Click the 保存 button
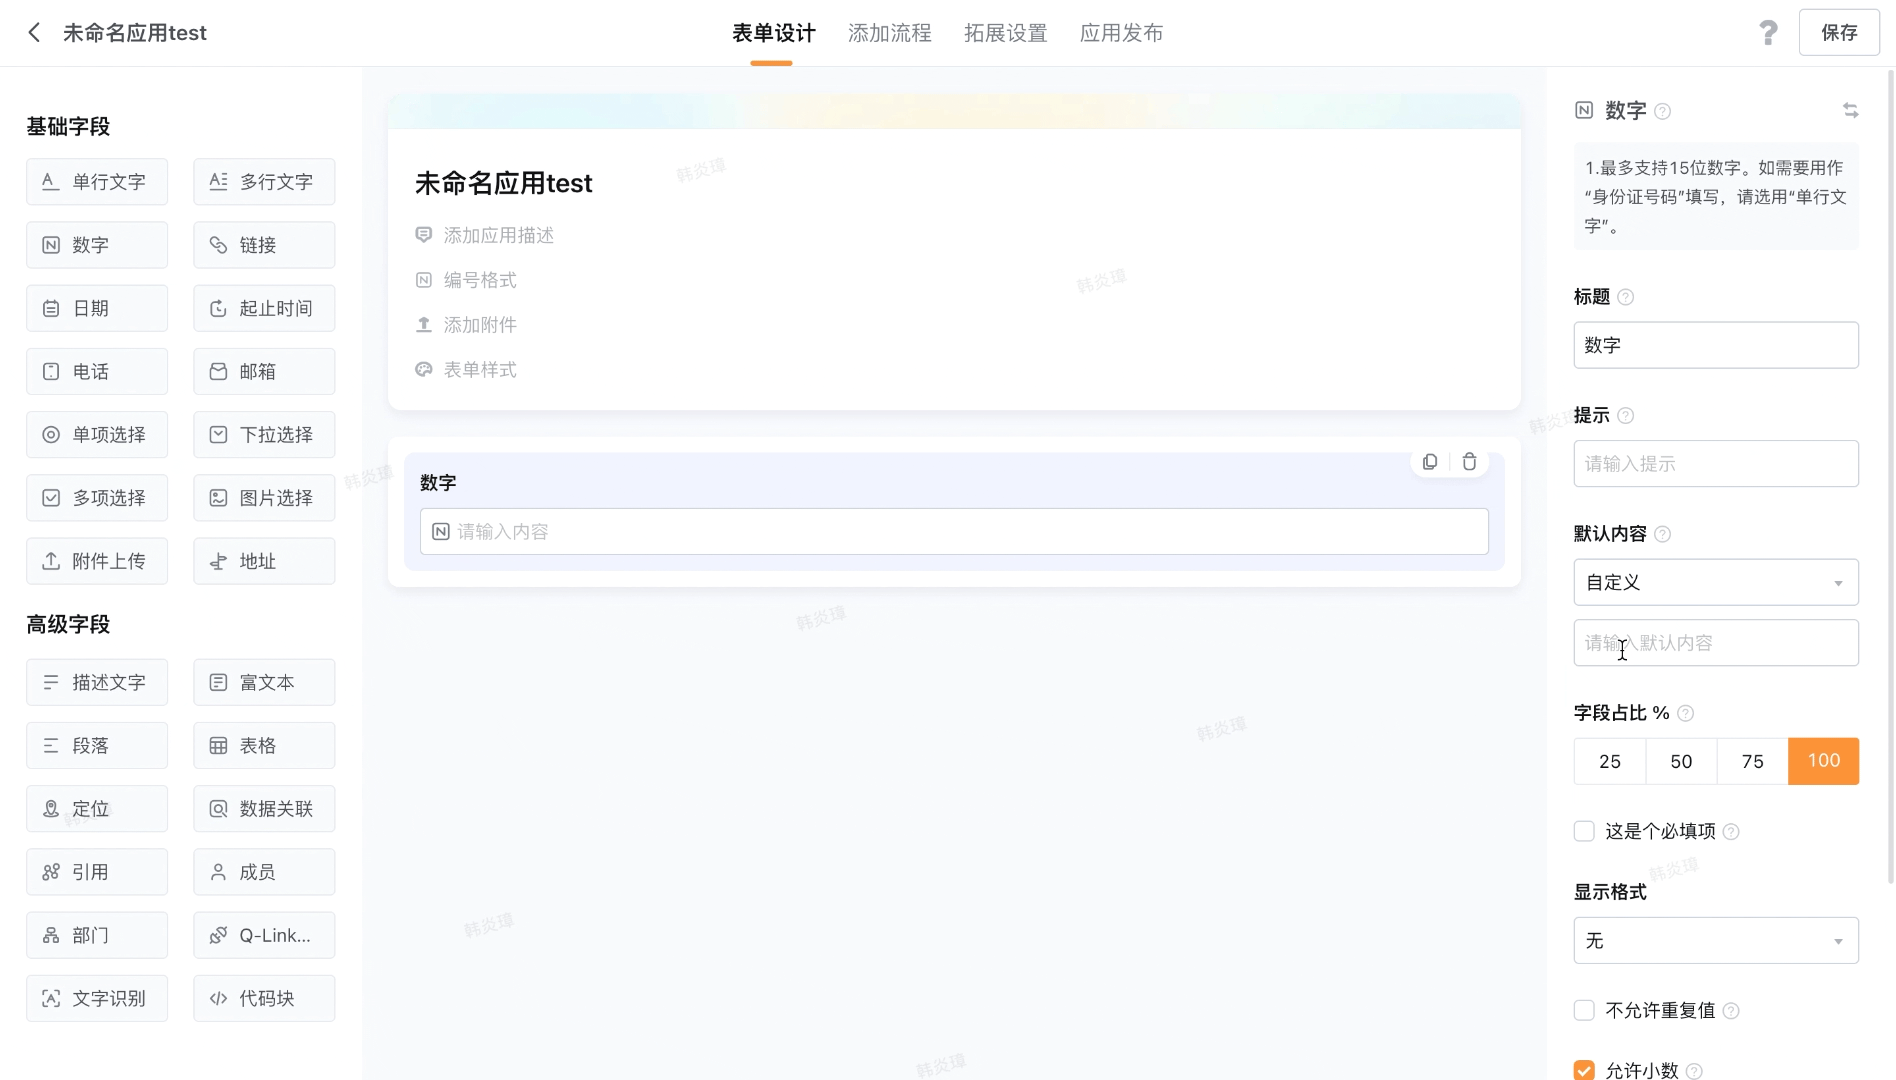Viewport: 1896px width, 1080px height. (x=1839, y=33)
